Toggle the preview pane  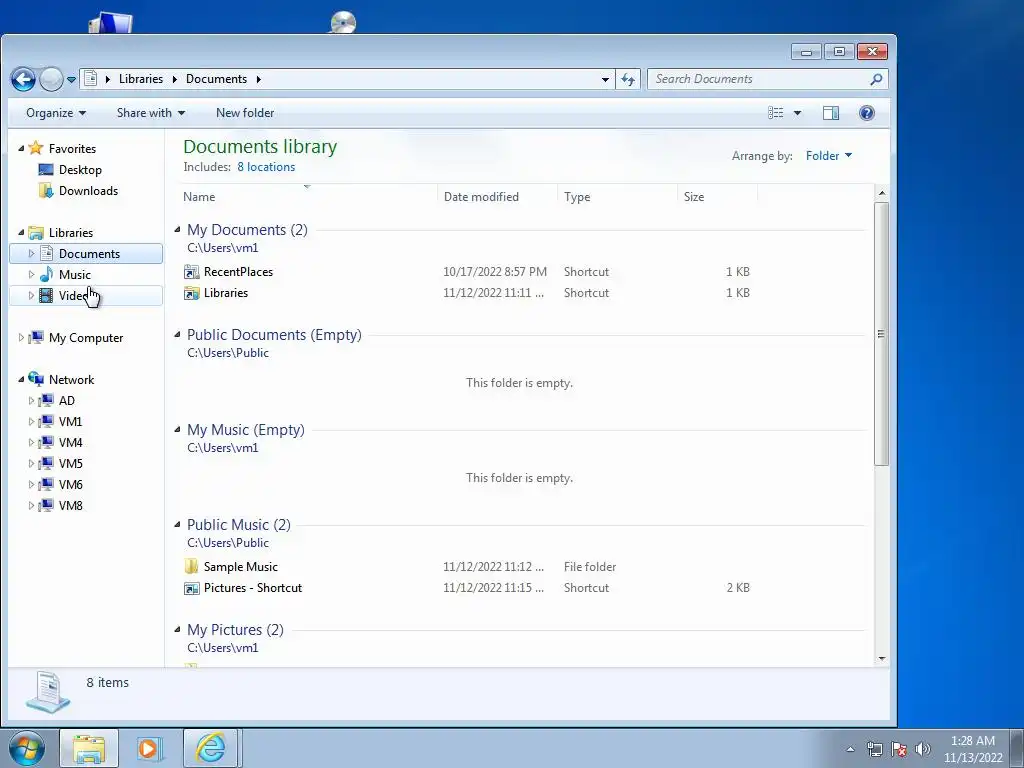click(831, 113)
